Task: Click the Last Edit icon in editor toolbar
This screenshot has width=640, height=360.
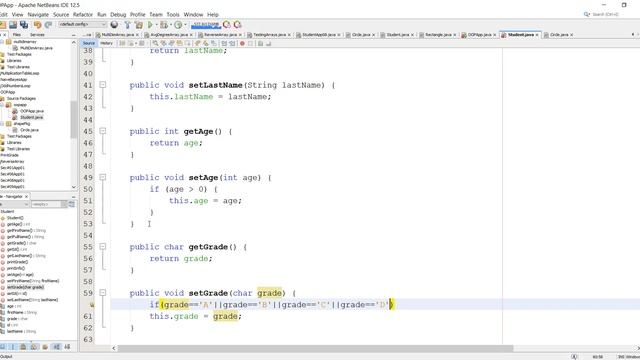Action: click(x=122, y=43)
